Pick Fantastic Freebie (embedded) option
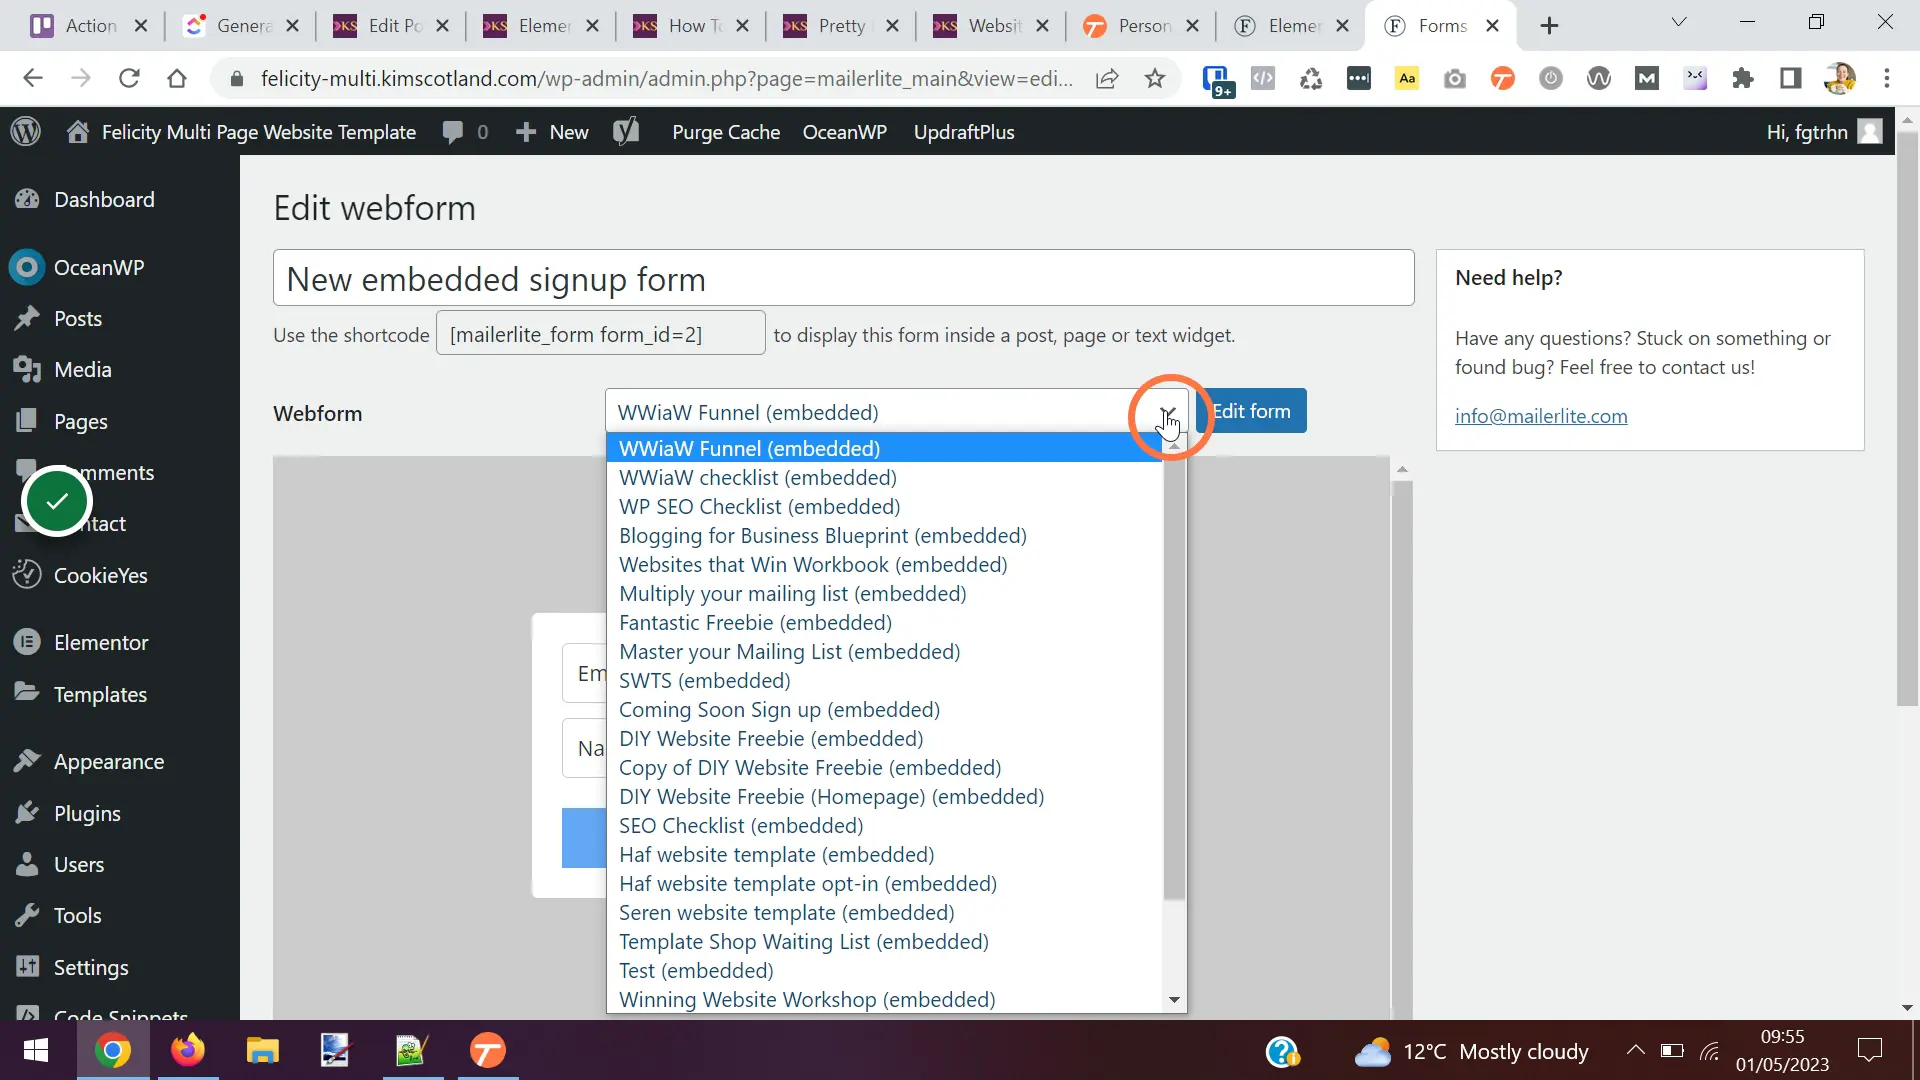This screenshot has height=1080, width=1920. click(x=755, y=622)
